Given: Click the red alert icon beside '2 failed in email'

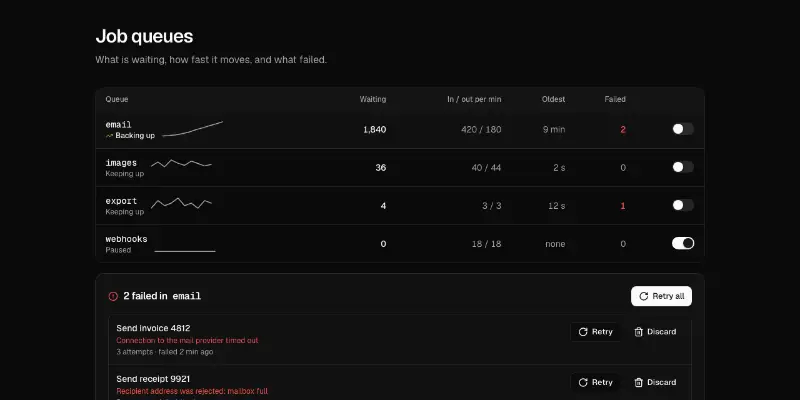Looking at the screenshot, I should [113, 296].
